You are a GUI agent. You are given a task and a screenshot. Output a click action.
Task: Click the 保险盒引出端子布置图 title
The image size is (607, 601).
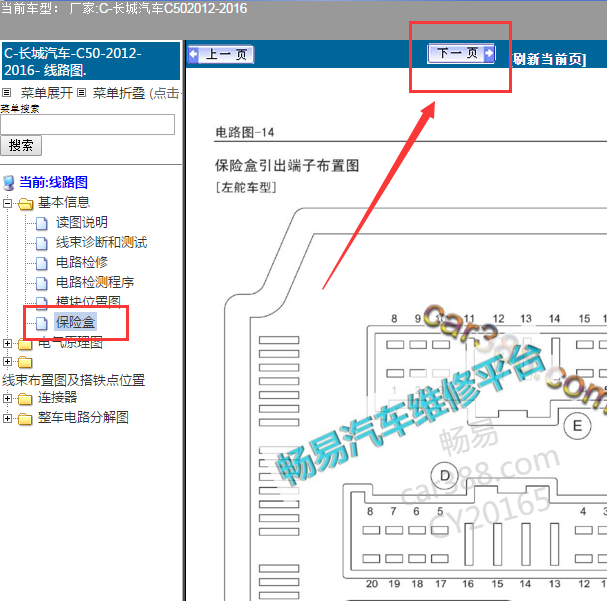[287, 166]
